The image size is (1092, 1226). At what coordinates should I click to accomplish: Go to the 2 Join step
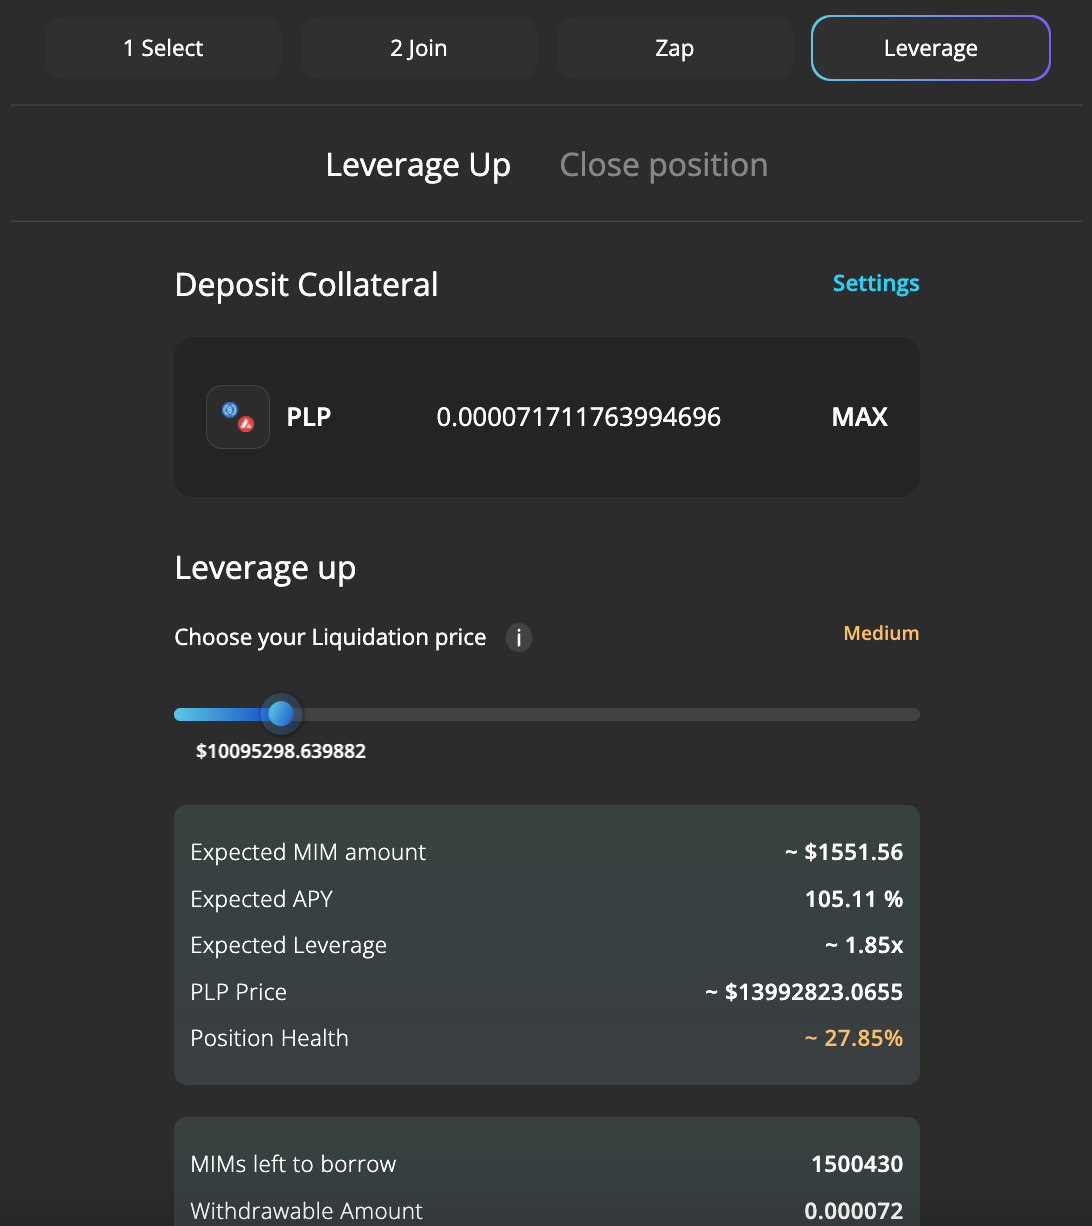click(x=418, y=48)
